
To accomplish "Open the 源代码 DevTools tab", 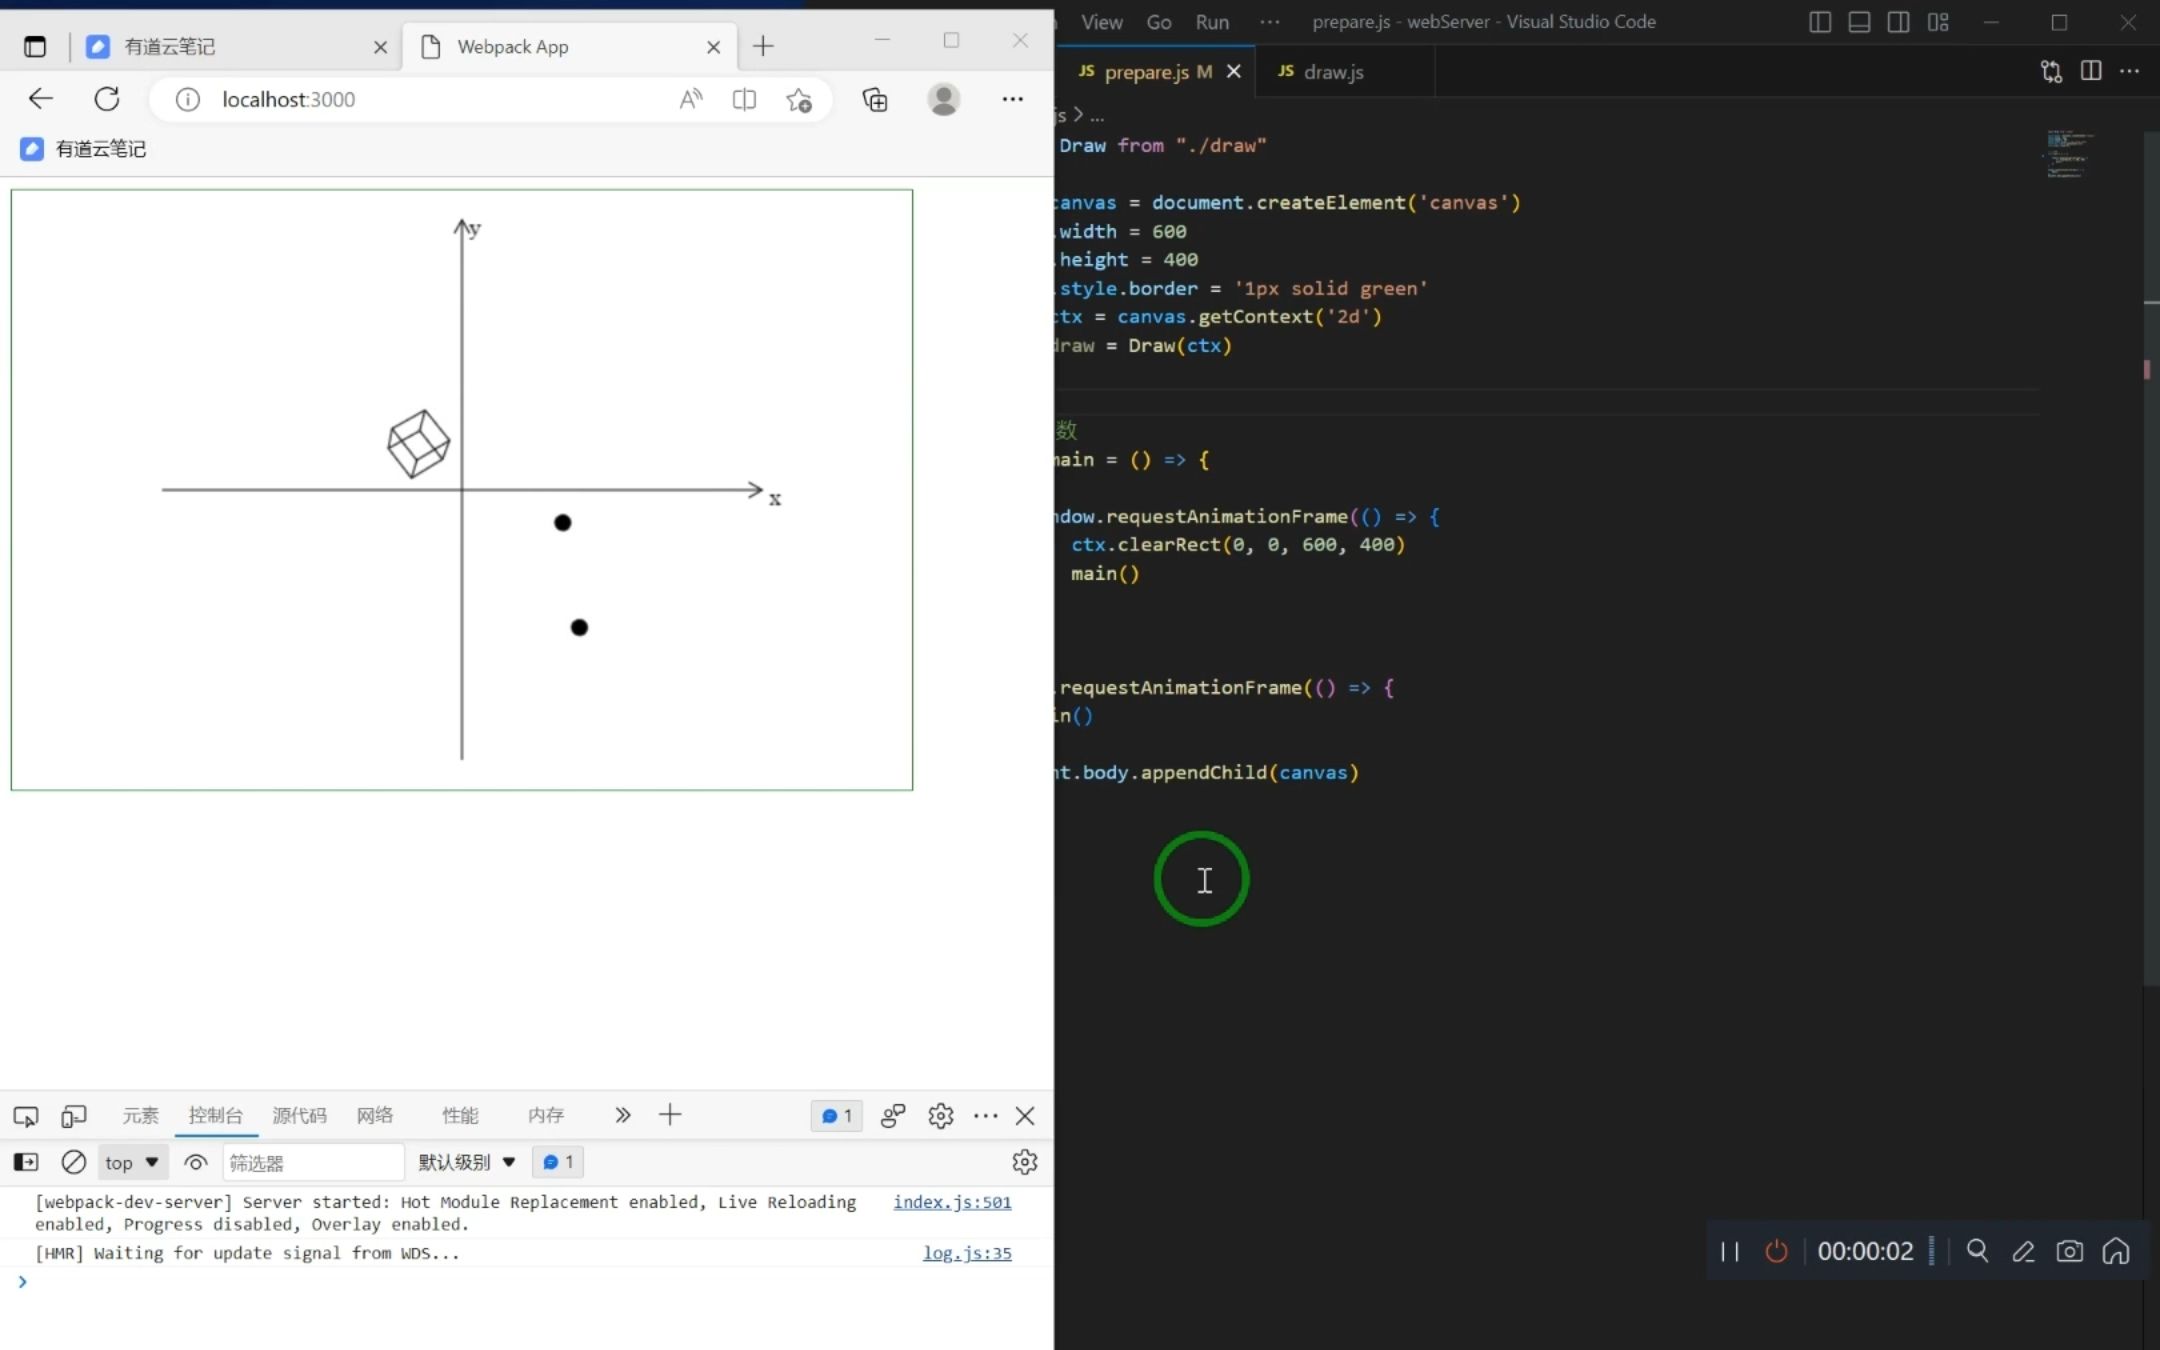I will (299, 1115).
